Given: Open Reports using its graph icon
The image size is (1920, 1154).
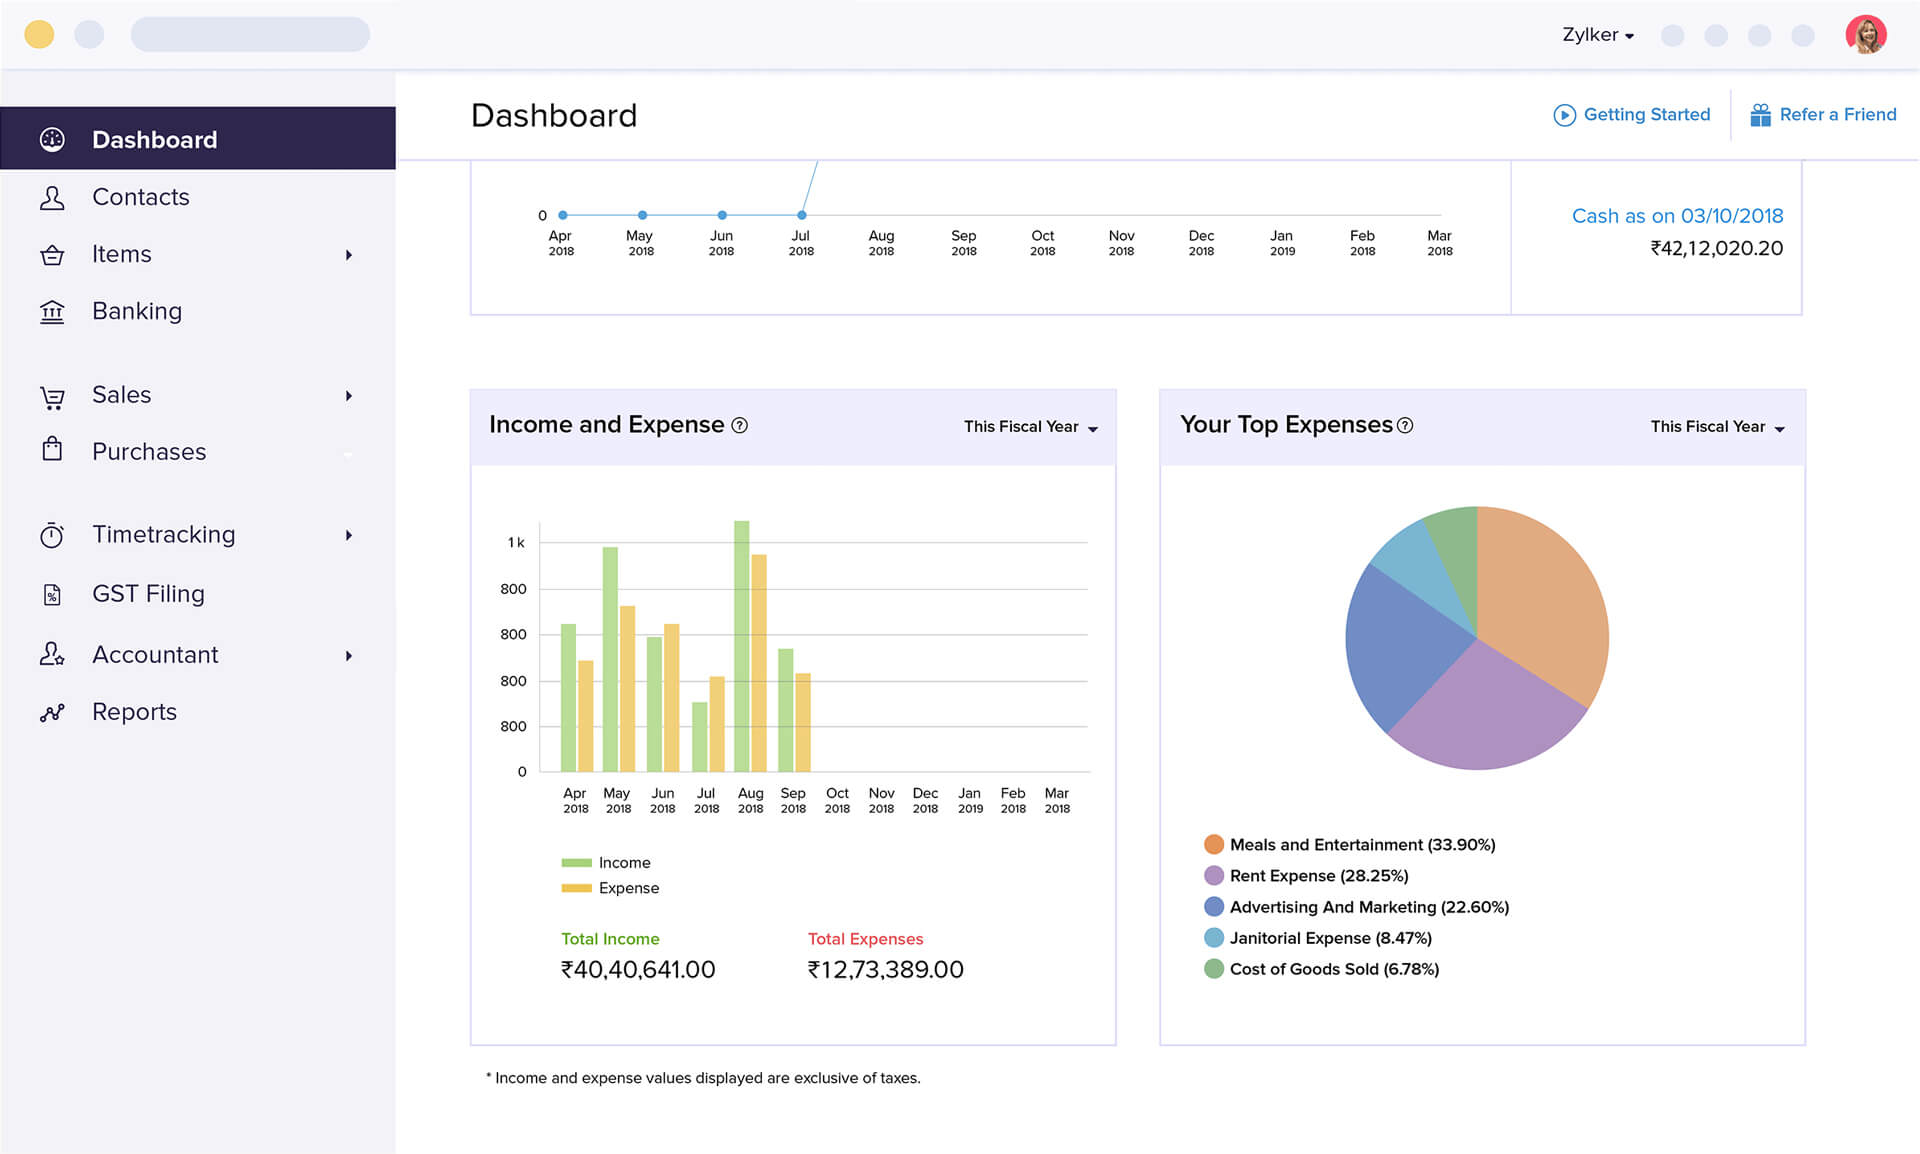Looking at the screenshot, I should point(53,712).
